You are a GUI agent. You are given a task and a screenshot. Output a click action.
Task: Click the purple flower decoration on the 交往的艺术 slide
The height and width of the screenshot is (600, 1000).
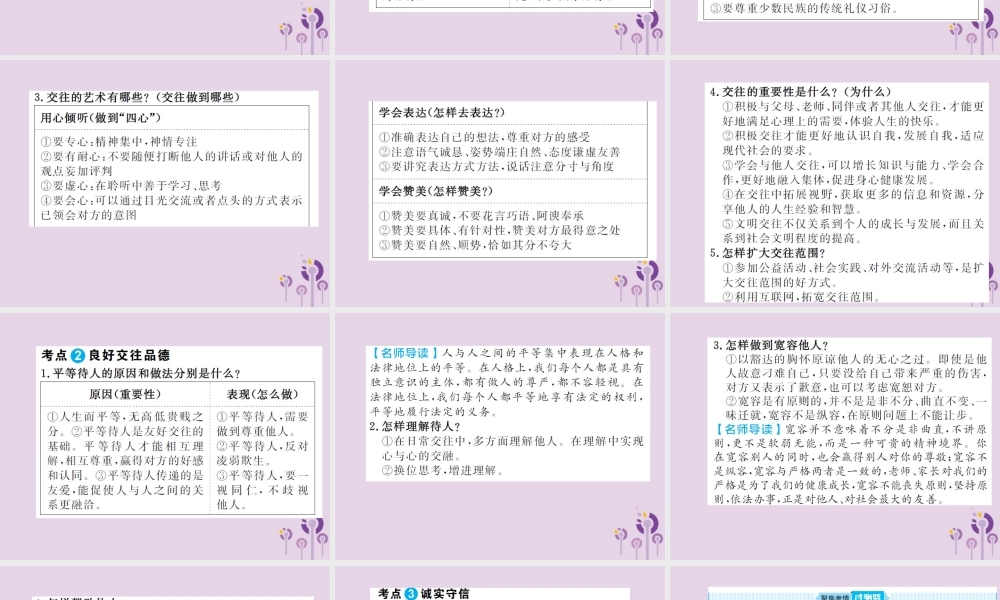pos(304,280)
